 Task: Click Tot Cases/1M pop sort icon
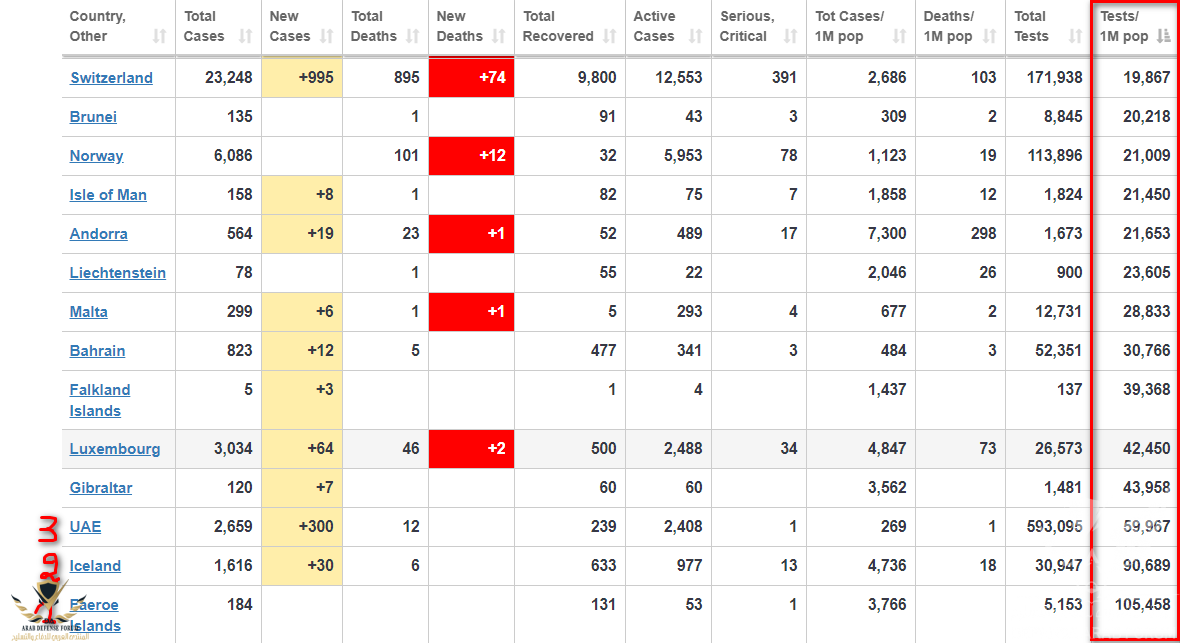click(899, 36)
